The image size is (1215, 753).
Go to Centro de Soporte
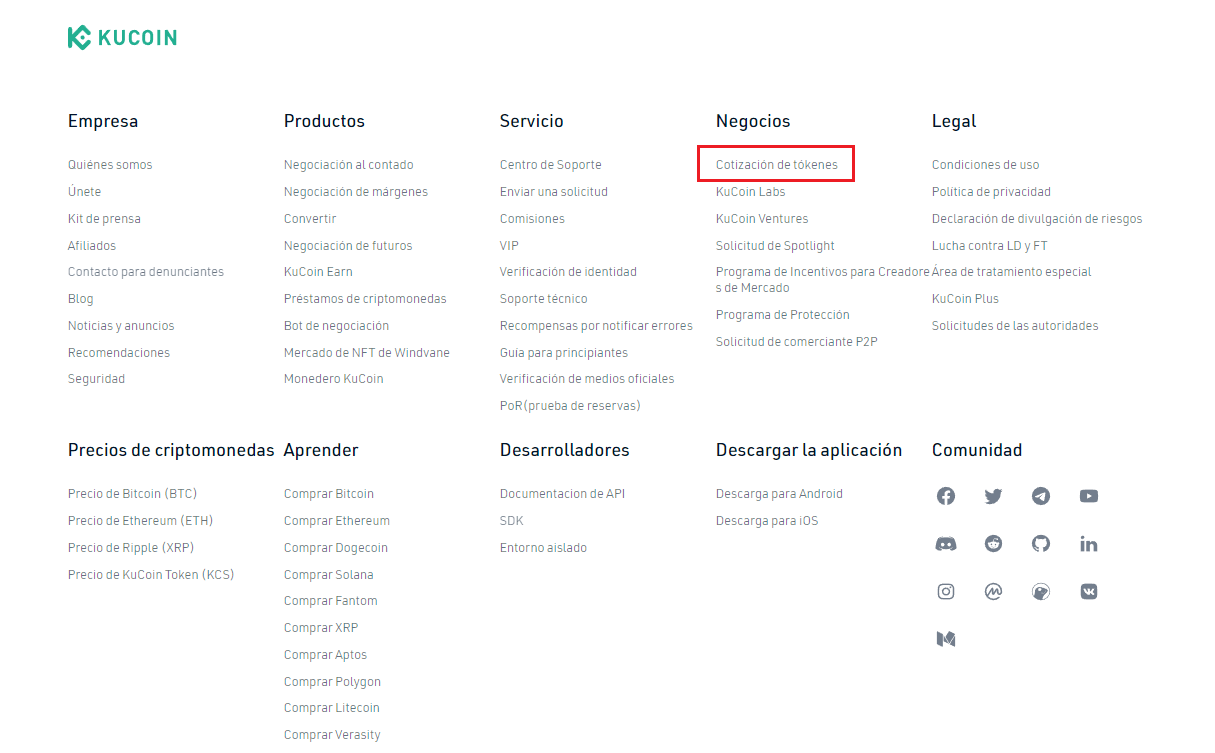coord(551,165)
